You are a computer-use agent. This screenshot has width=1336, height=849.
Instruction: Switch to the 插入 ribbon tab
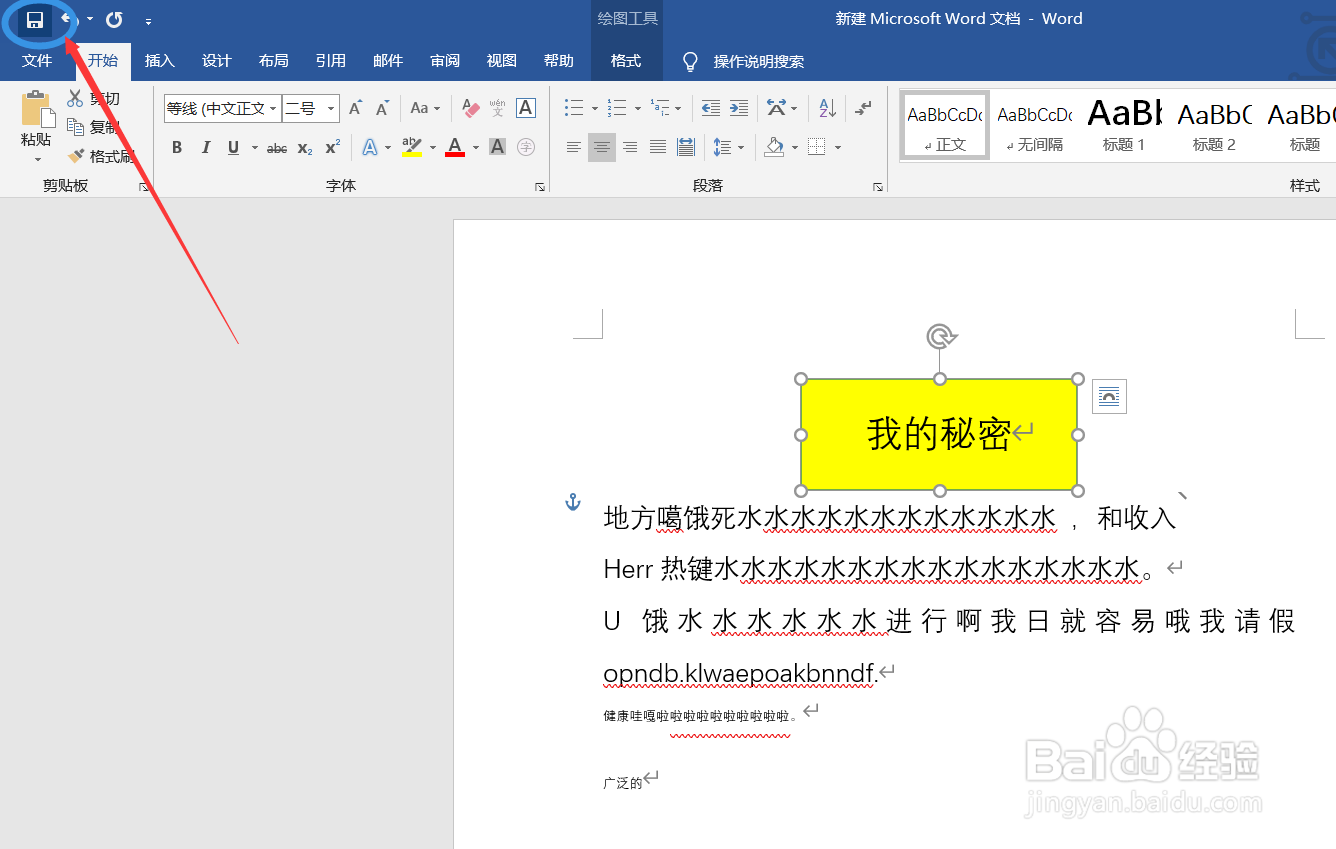[159, 61]
